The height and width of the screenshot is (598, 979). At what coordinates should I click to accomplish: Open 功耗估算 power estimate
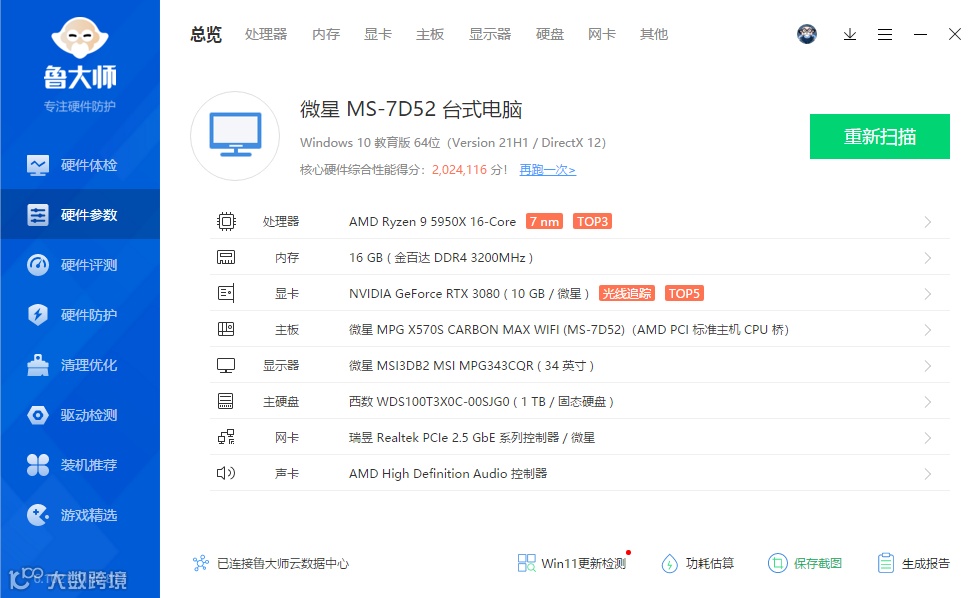(697, 564)
